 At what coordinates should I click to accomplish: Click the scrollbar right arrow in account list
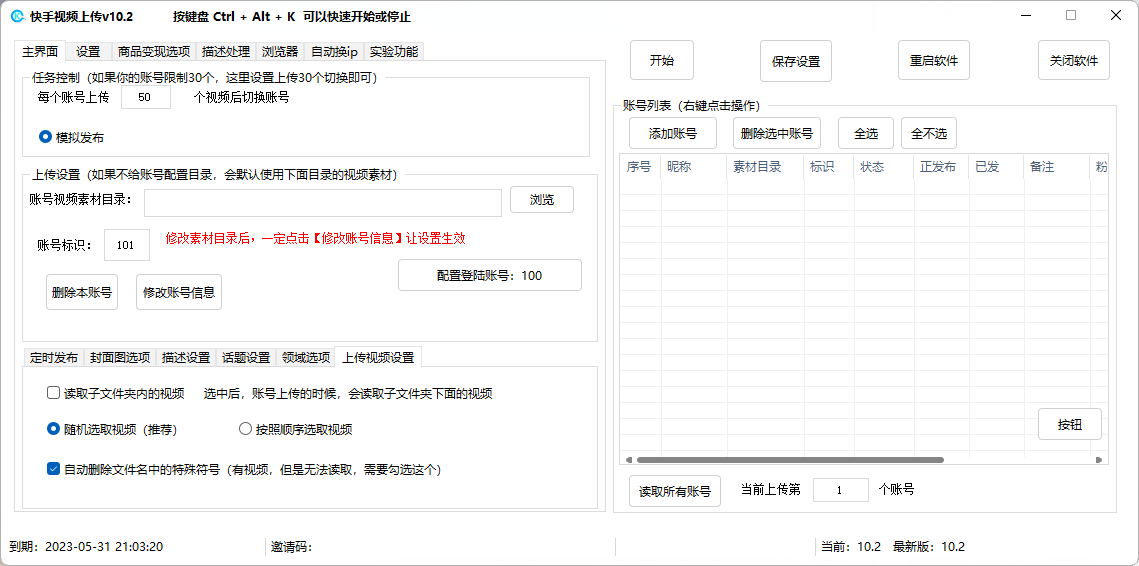(1099, 460)
